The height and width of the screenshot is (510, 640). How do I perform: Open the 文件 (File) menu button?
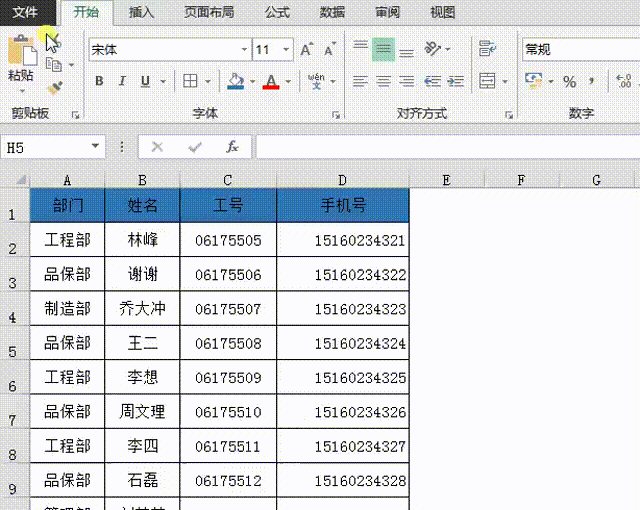pos(25,12)
